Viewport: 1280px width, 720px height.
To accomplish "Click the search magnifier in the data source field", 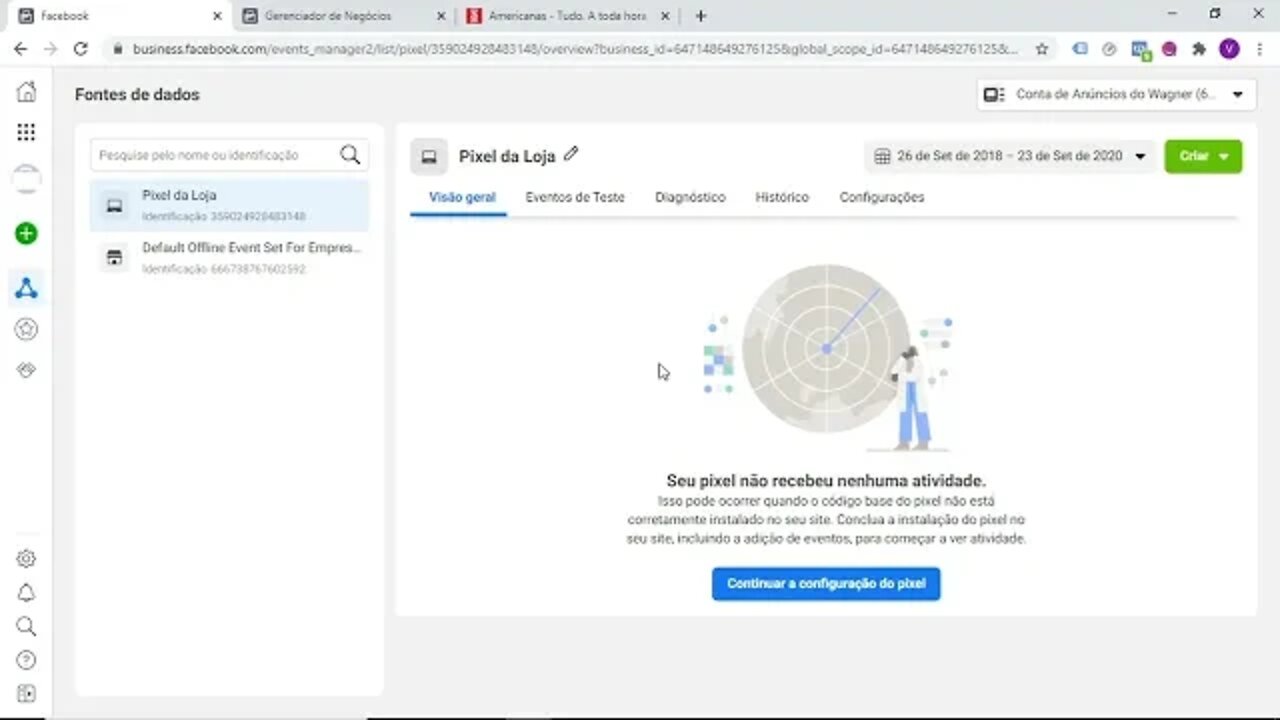I will [350, 155].
